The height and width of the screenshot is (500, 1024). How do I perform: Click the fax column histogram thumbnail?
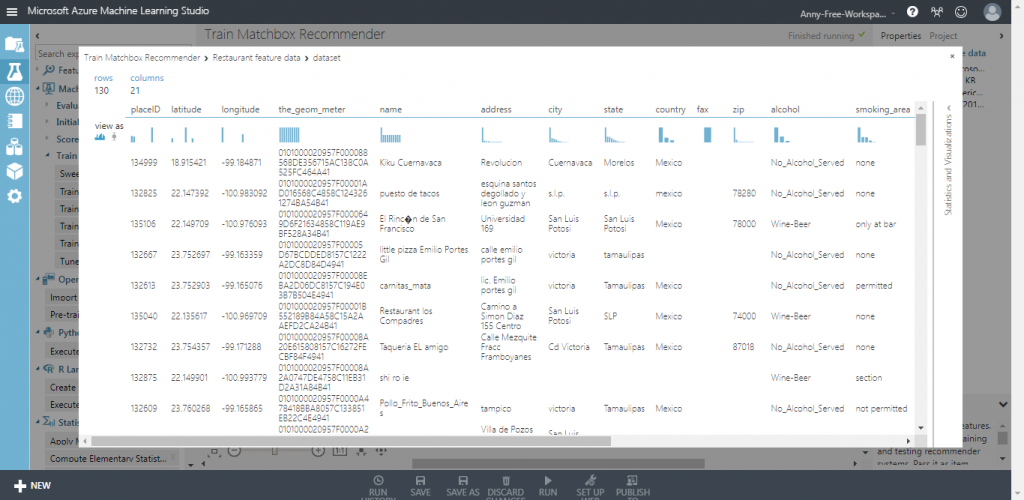click(707, 135)
